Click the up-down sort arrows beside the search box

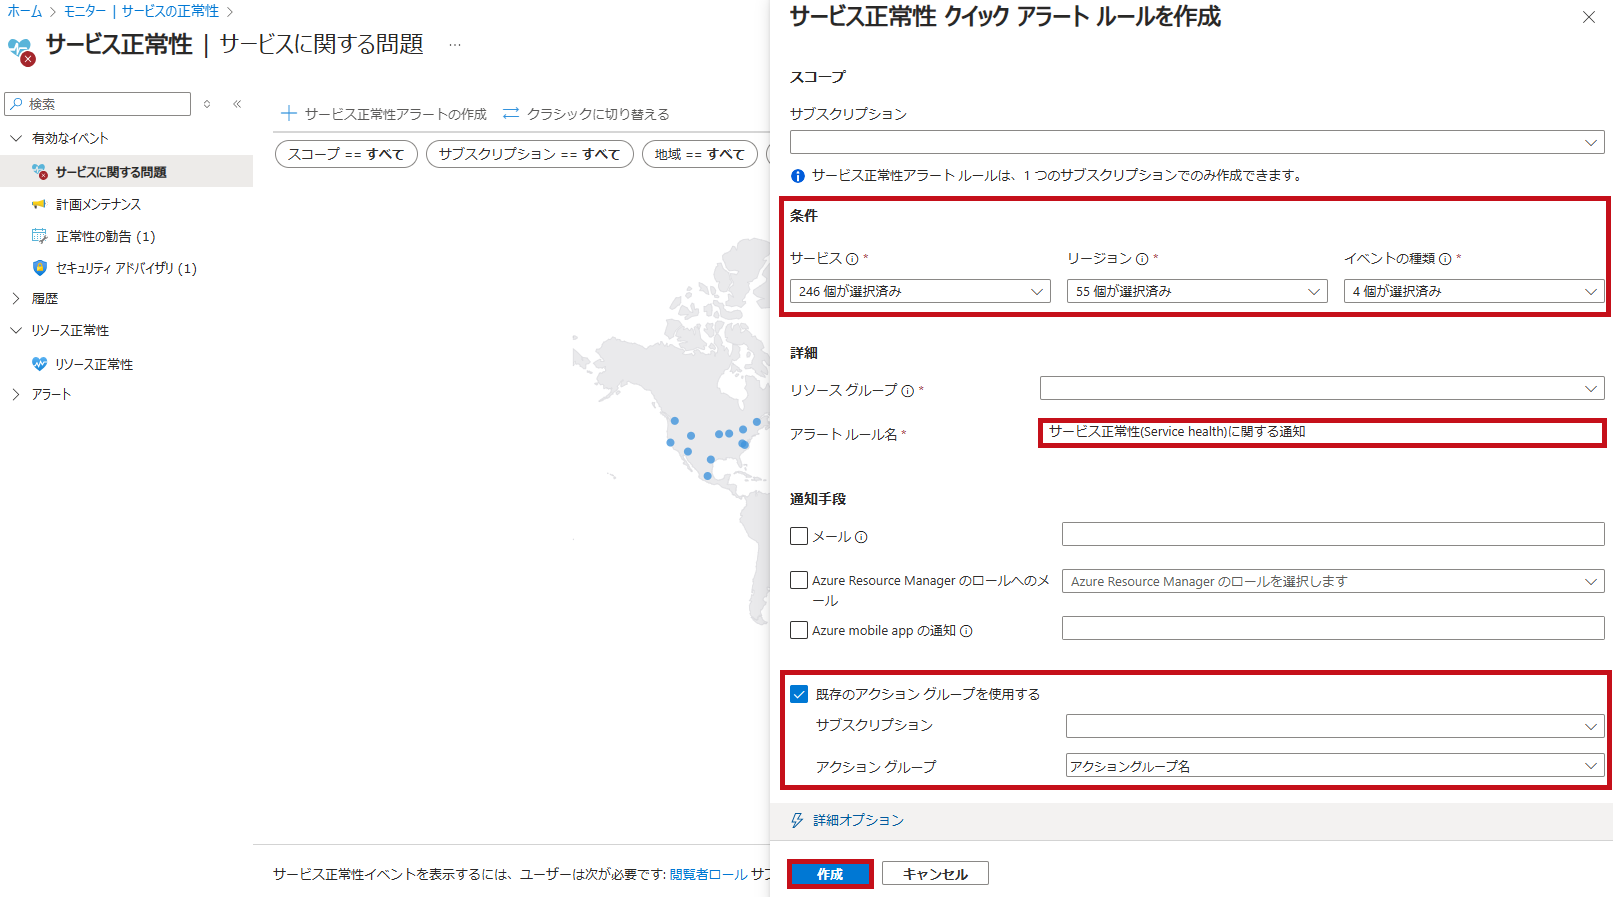click(x=207, y=104)
